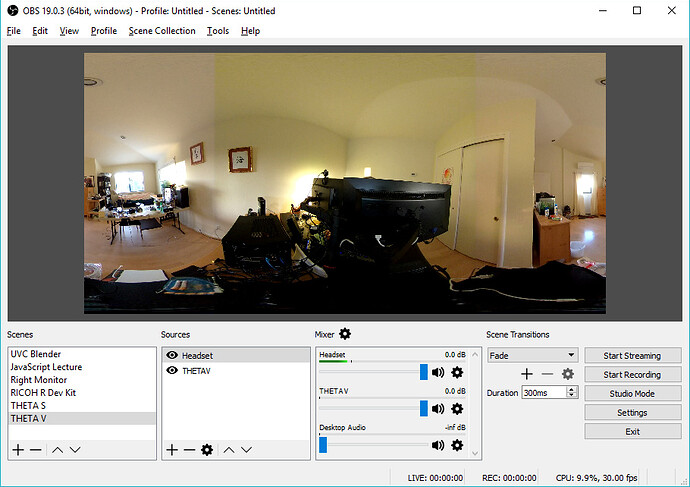The height and width of the screenshot is (487, 690).
Task: Click the LIVE: 00:00:00 status text
Action: [x=435, y=478]
